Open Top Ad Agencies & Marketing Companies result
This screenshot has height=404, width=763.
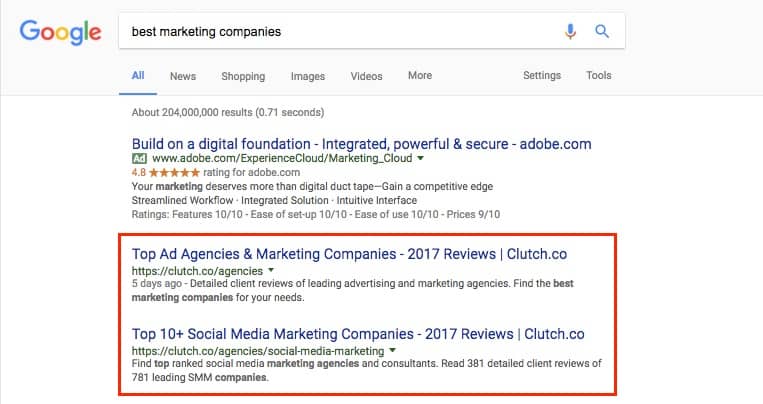tap(349, 254)
